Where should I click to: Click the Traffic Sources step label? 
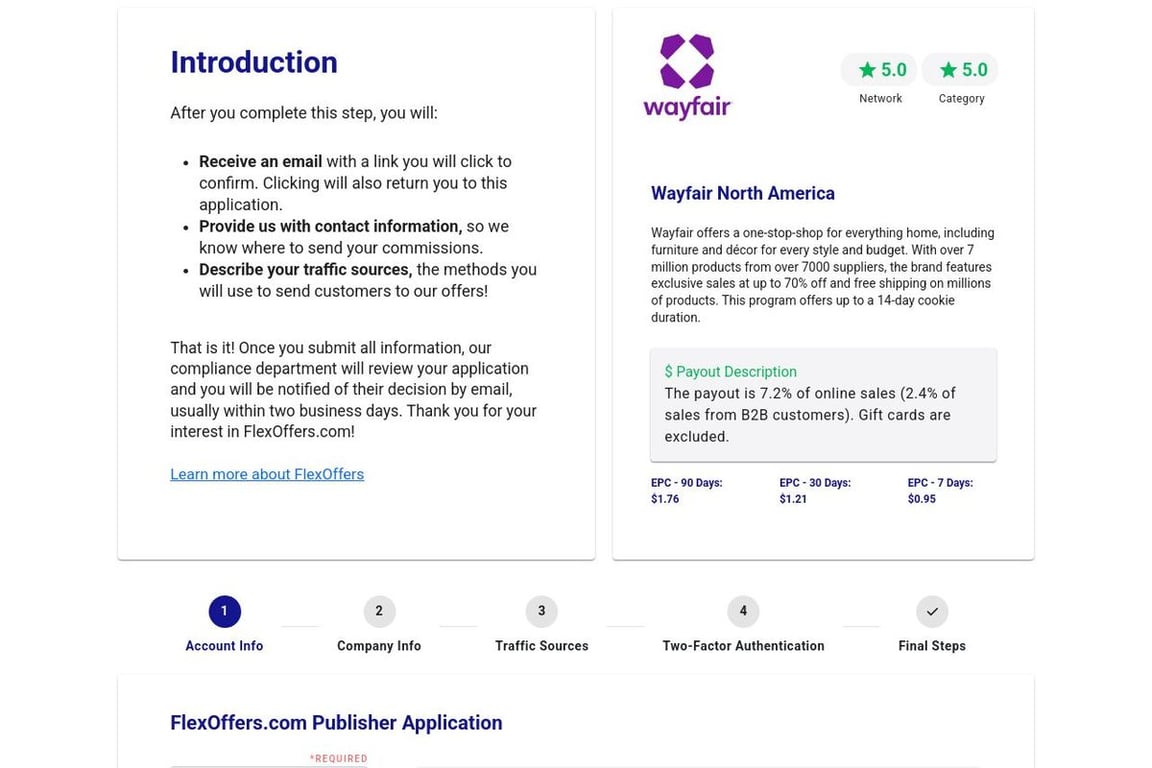tap(541, 646)
